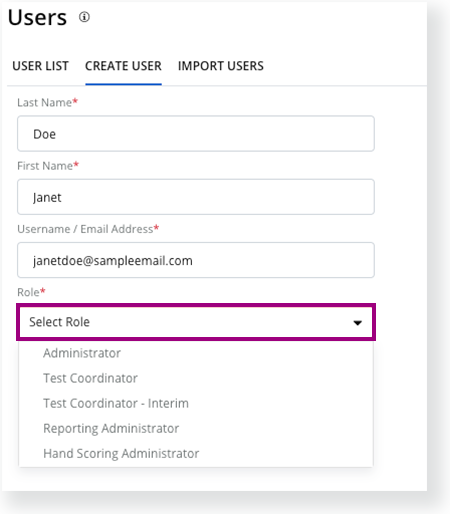Switch to the User List tab

click(x=40, y=66)
